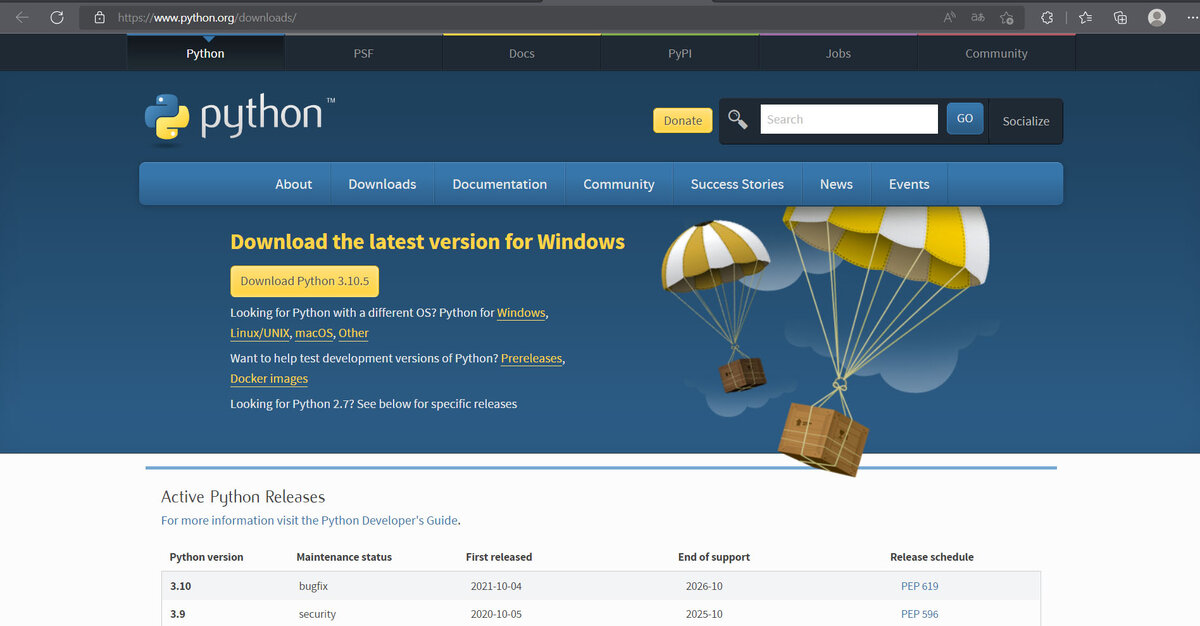Click the 2020-10-05 first released date
This screenshot has width=1200, height=626.
(x=496, y=614)
